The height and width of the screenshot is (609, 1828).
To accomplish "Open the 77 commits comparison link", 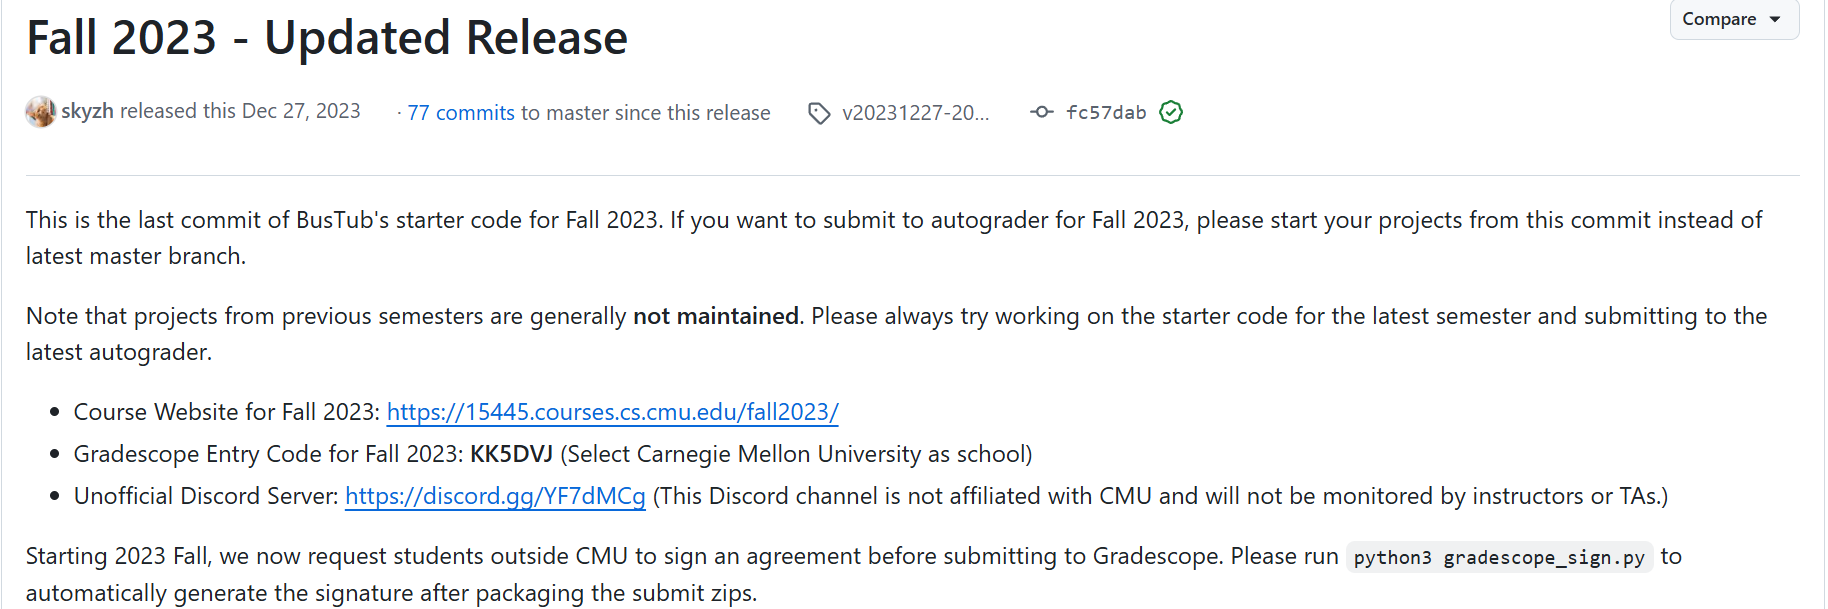I will [x=461, y=112].
